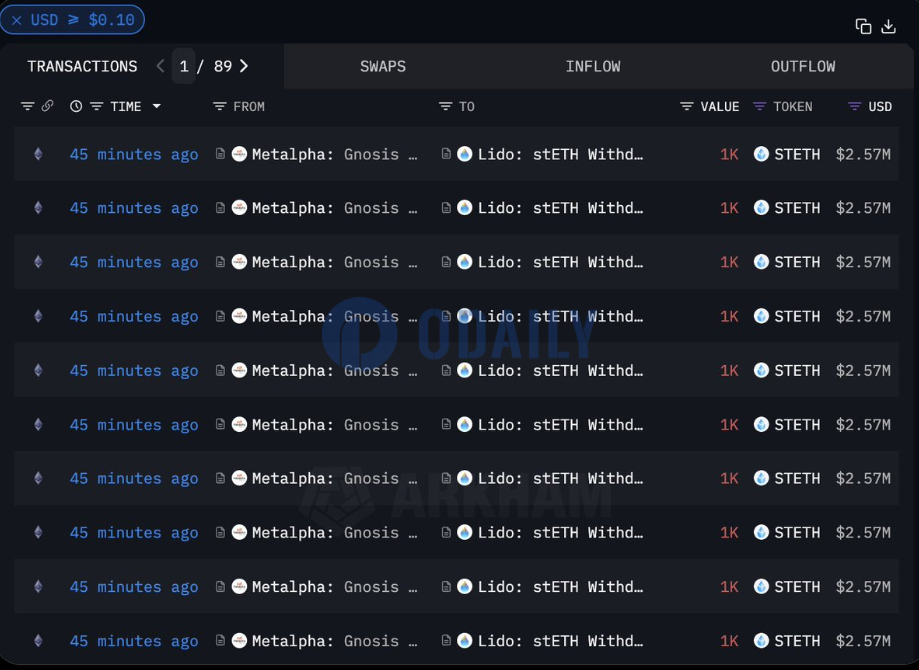
Task: Click the FROM column header
Action: click(x=249, y=107)
